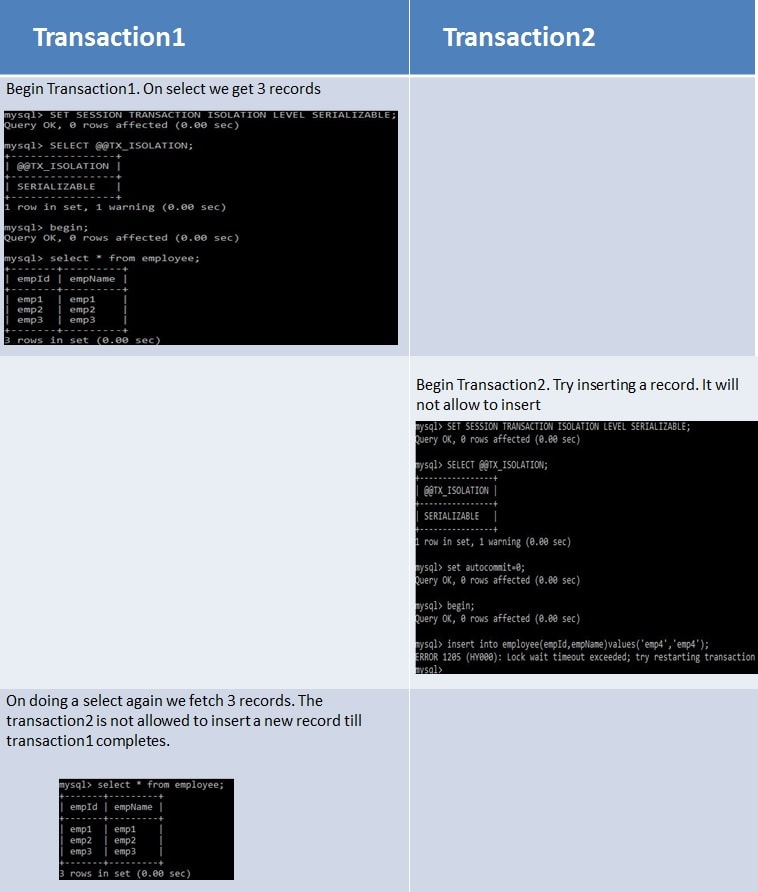
Task: Click the insert into employee statement
Action: click(562, 644)
